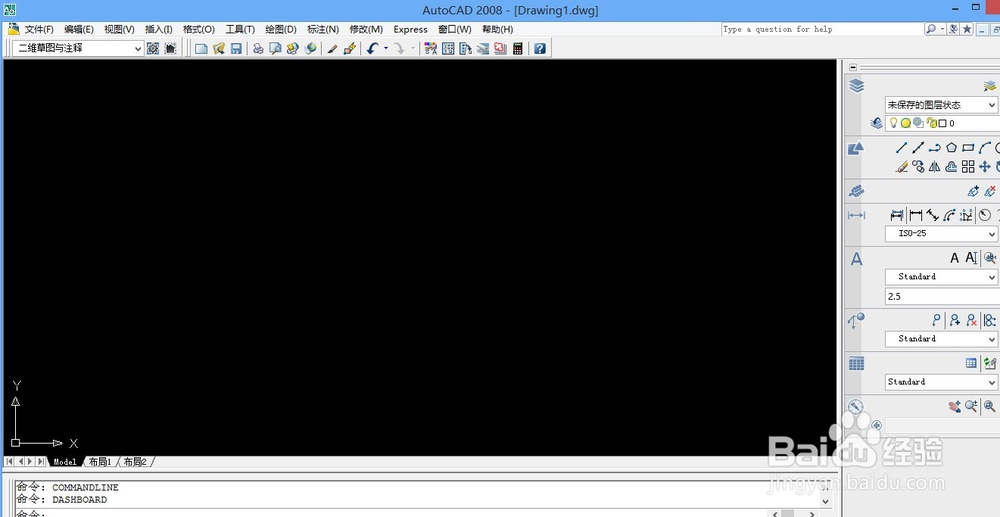The image size is (1000, 517).
Task: Open the Windows Calculator icon in toolbar
Action: pos(518,48)
